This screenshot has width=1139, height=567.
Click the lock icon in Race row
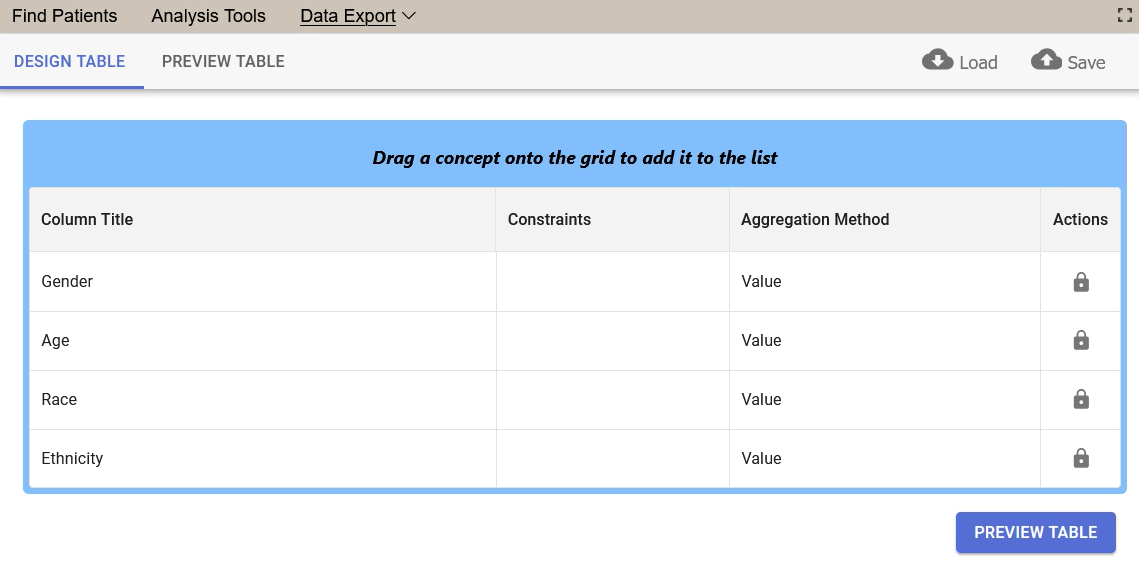[1080, 400]
